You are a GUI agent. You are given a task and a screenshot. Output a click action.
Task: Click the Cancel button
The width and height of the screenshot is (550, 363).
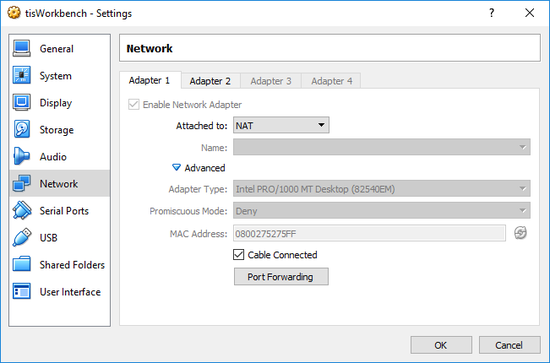click(509, 345)
